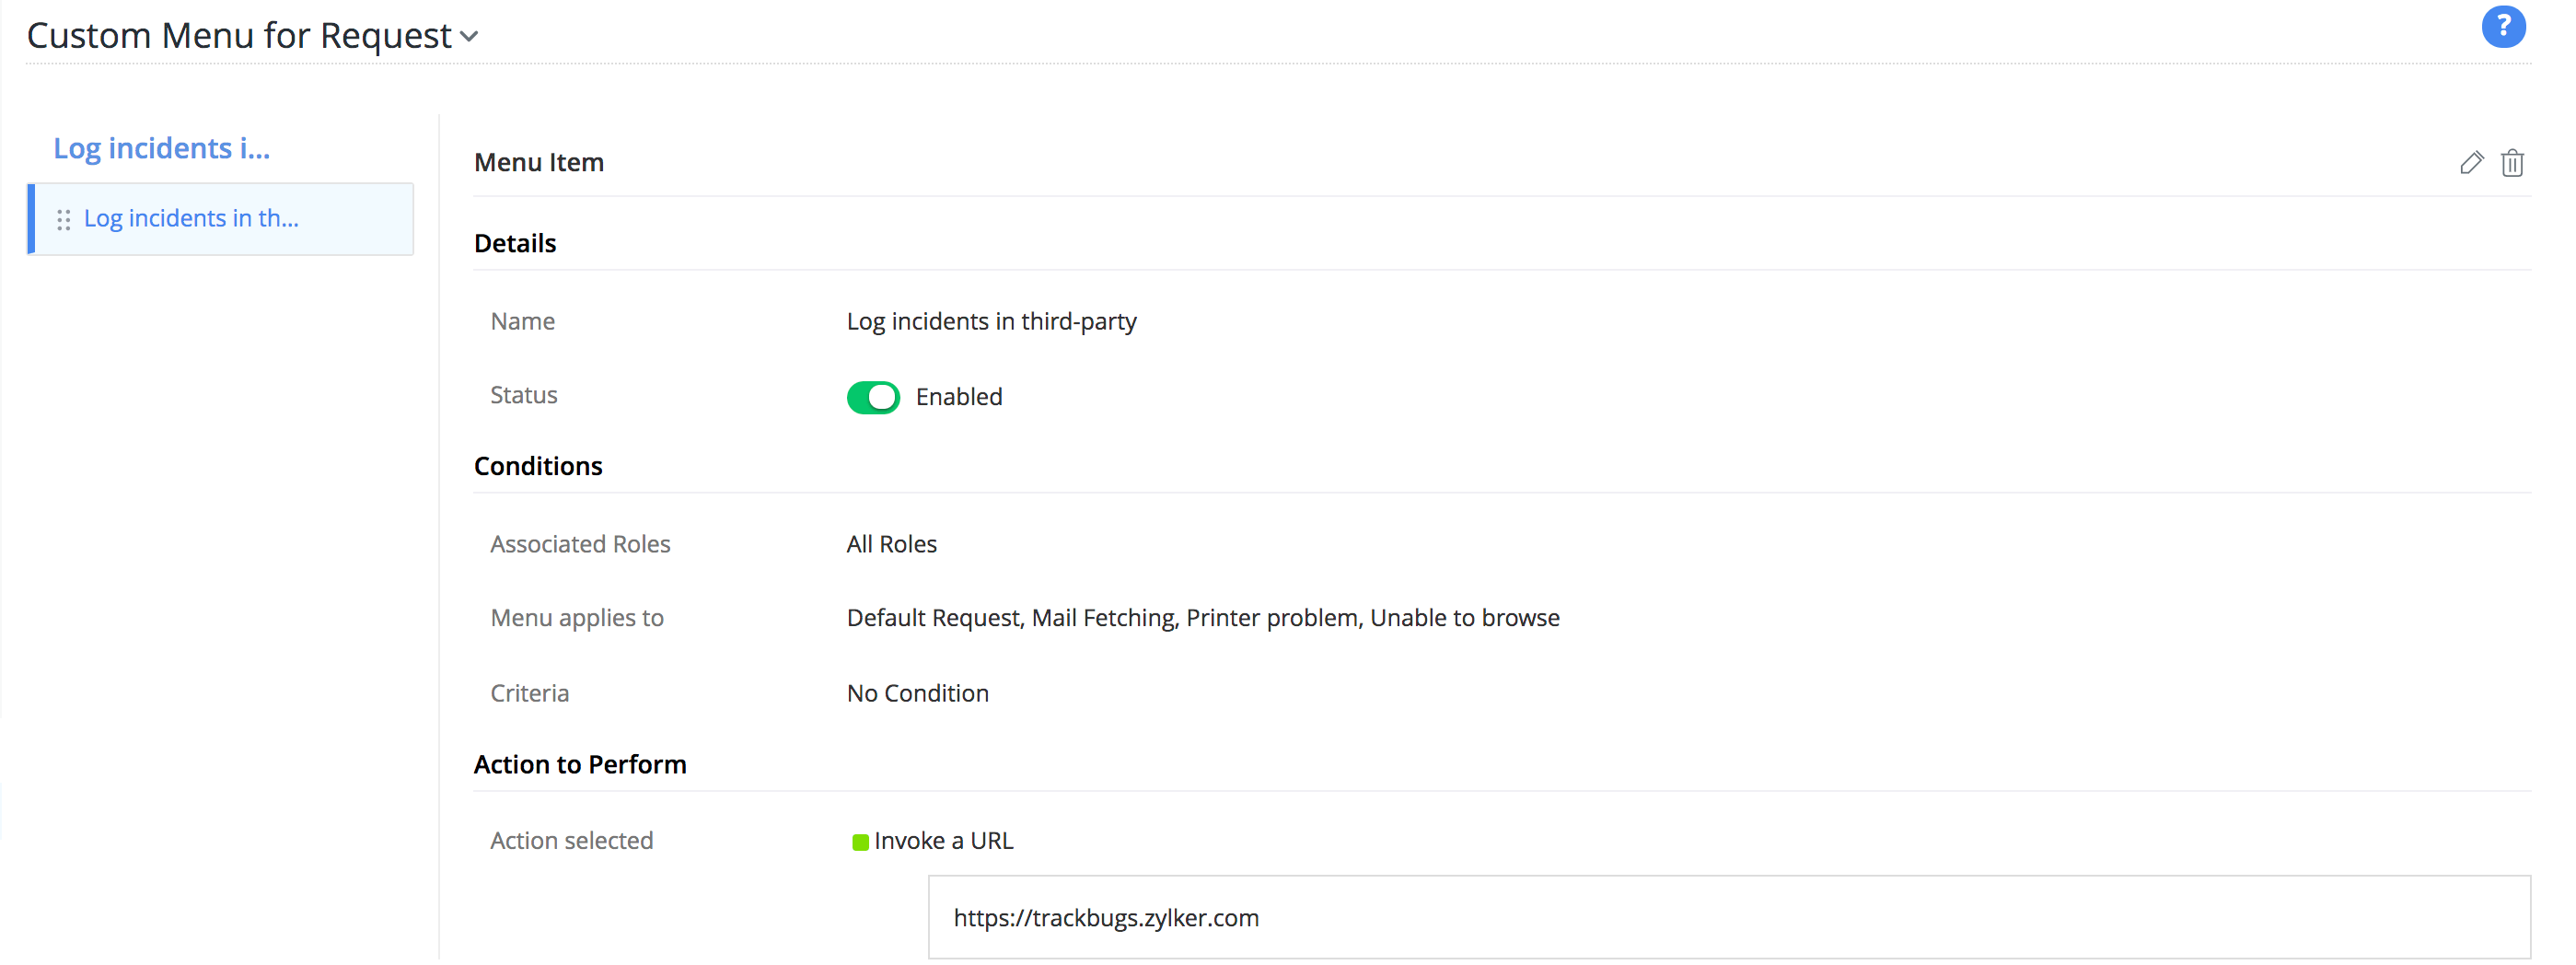Viewport: 2576px width, 965px height.
Task: Open the Custom Menu for Request title
Action: click(239, 36)
